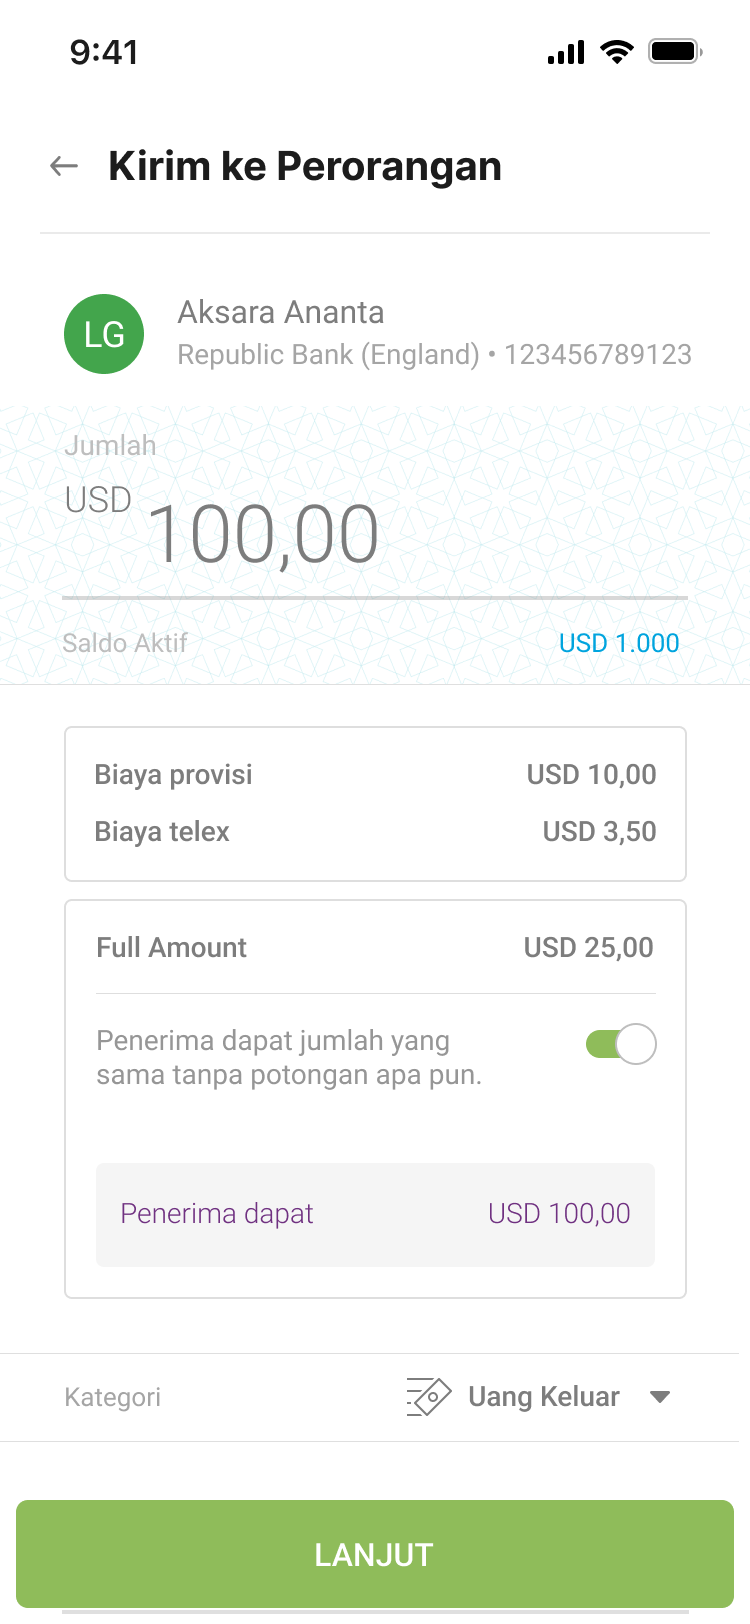750x1624 pixels.
Task: Tap the Biaya telex fee row
Action: [375, 832]
